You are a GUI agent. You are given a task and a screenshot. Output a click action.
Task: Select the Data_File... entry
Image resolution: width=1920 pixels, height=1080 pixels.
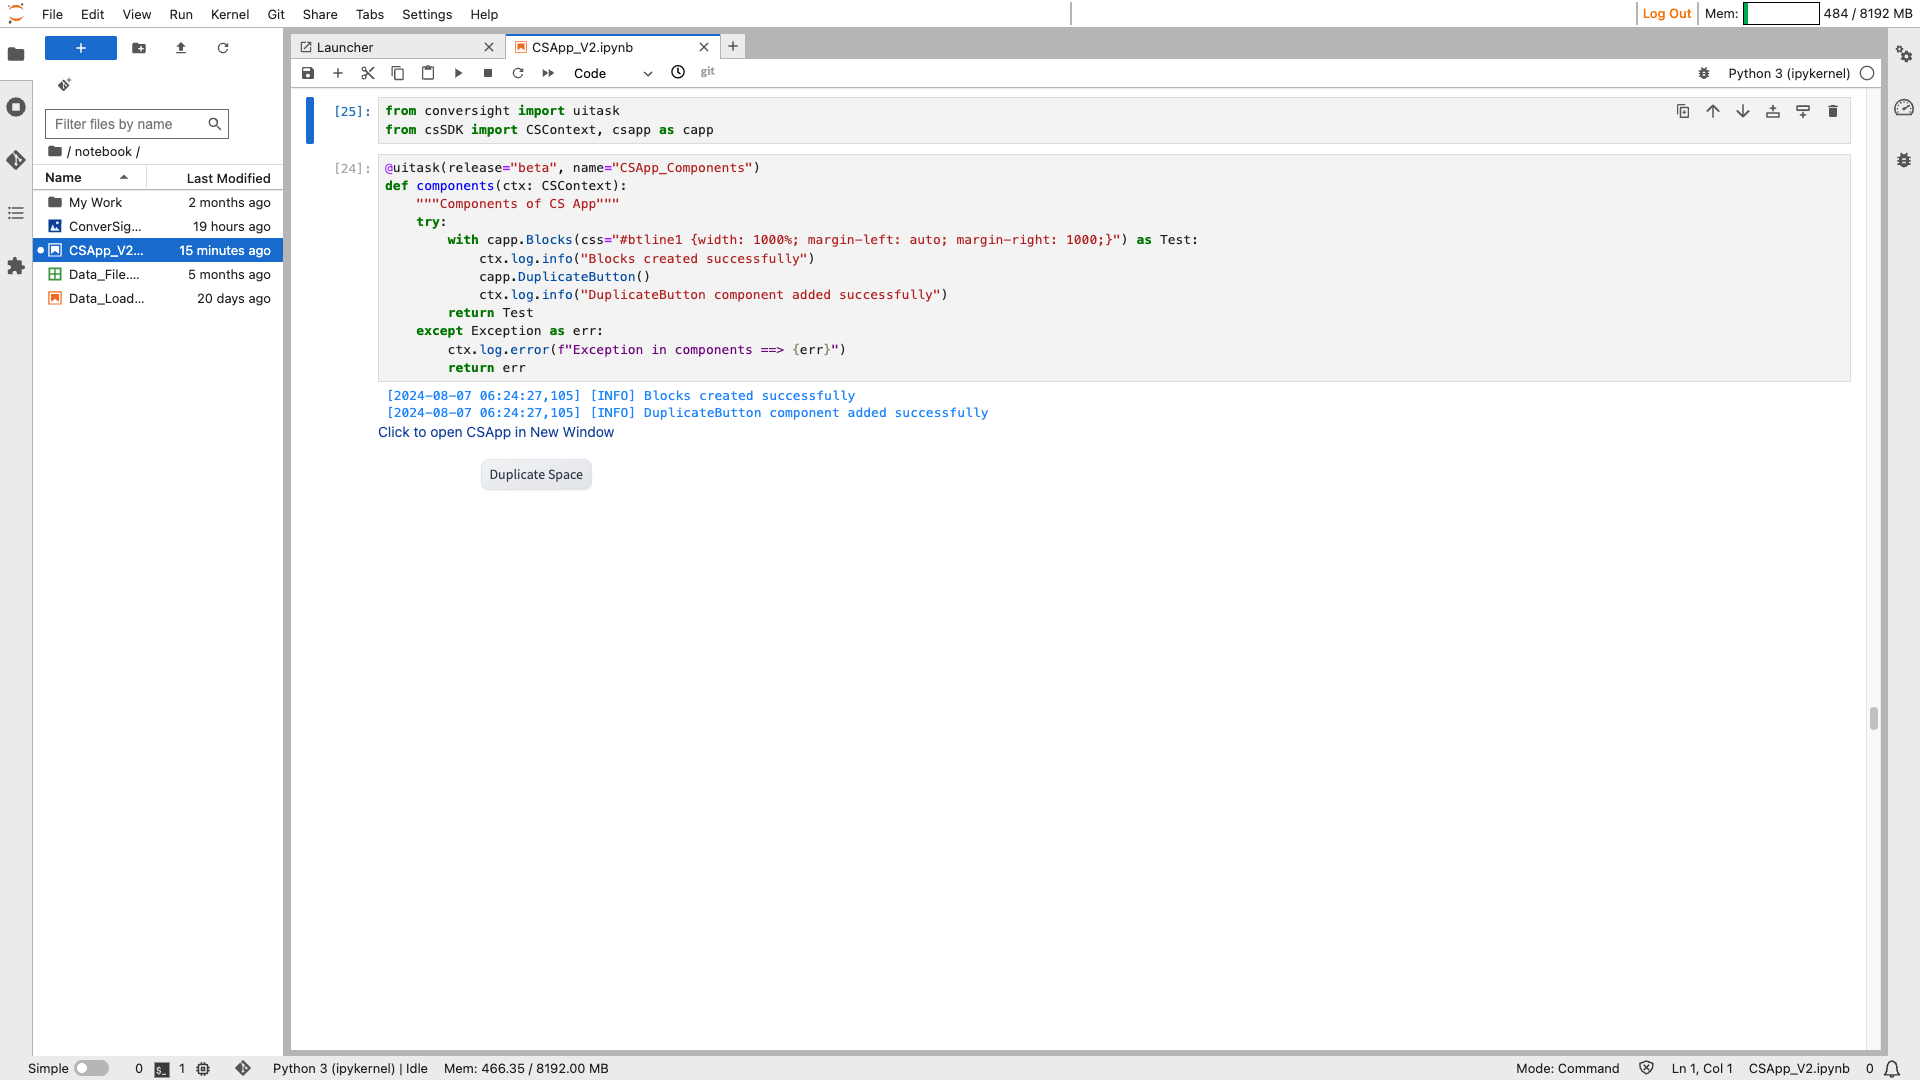(159, 274)
